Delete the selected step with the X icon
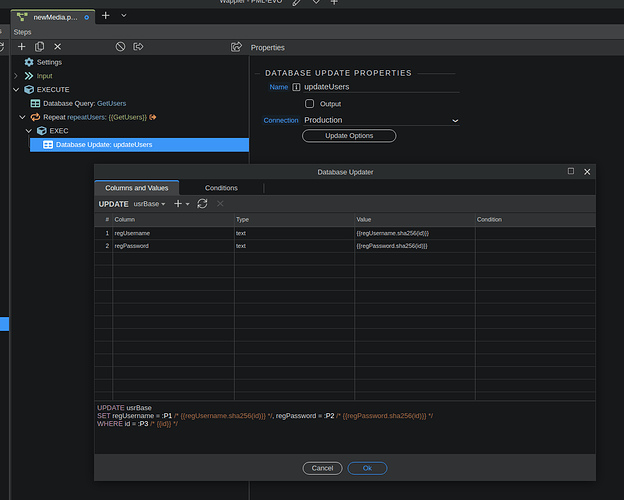624x500 pixels. pyautogui.click(x=58, y=47)
